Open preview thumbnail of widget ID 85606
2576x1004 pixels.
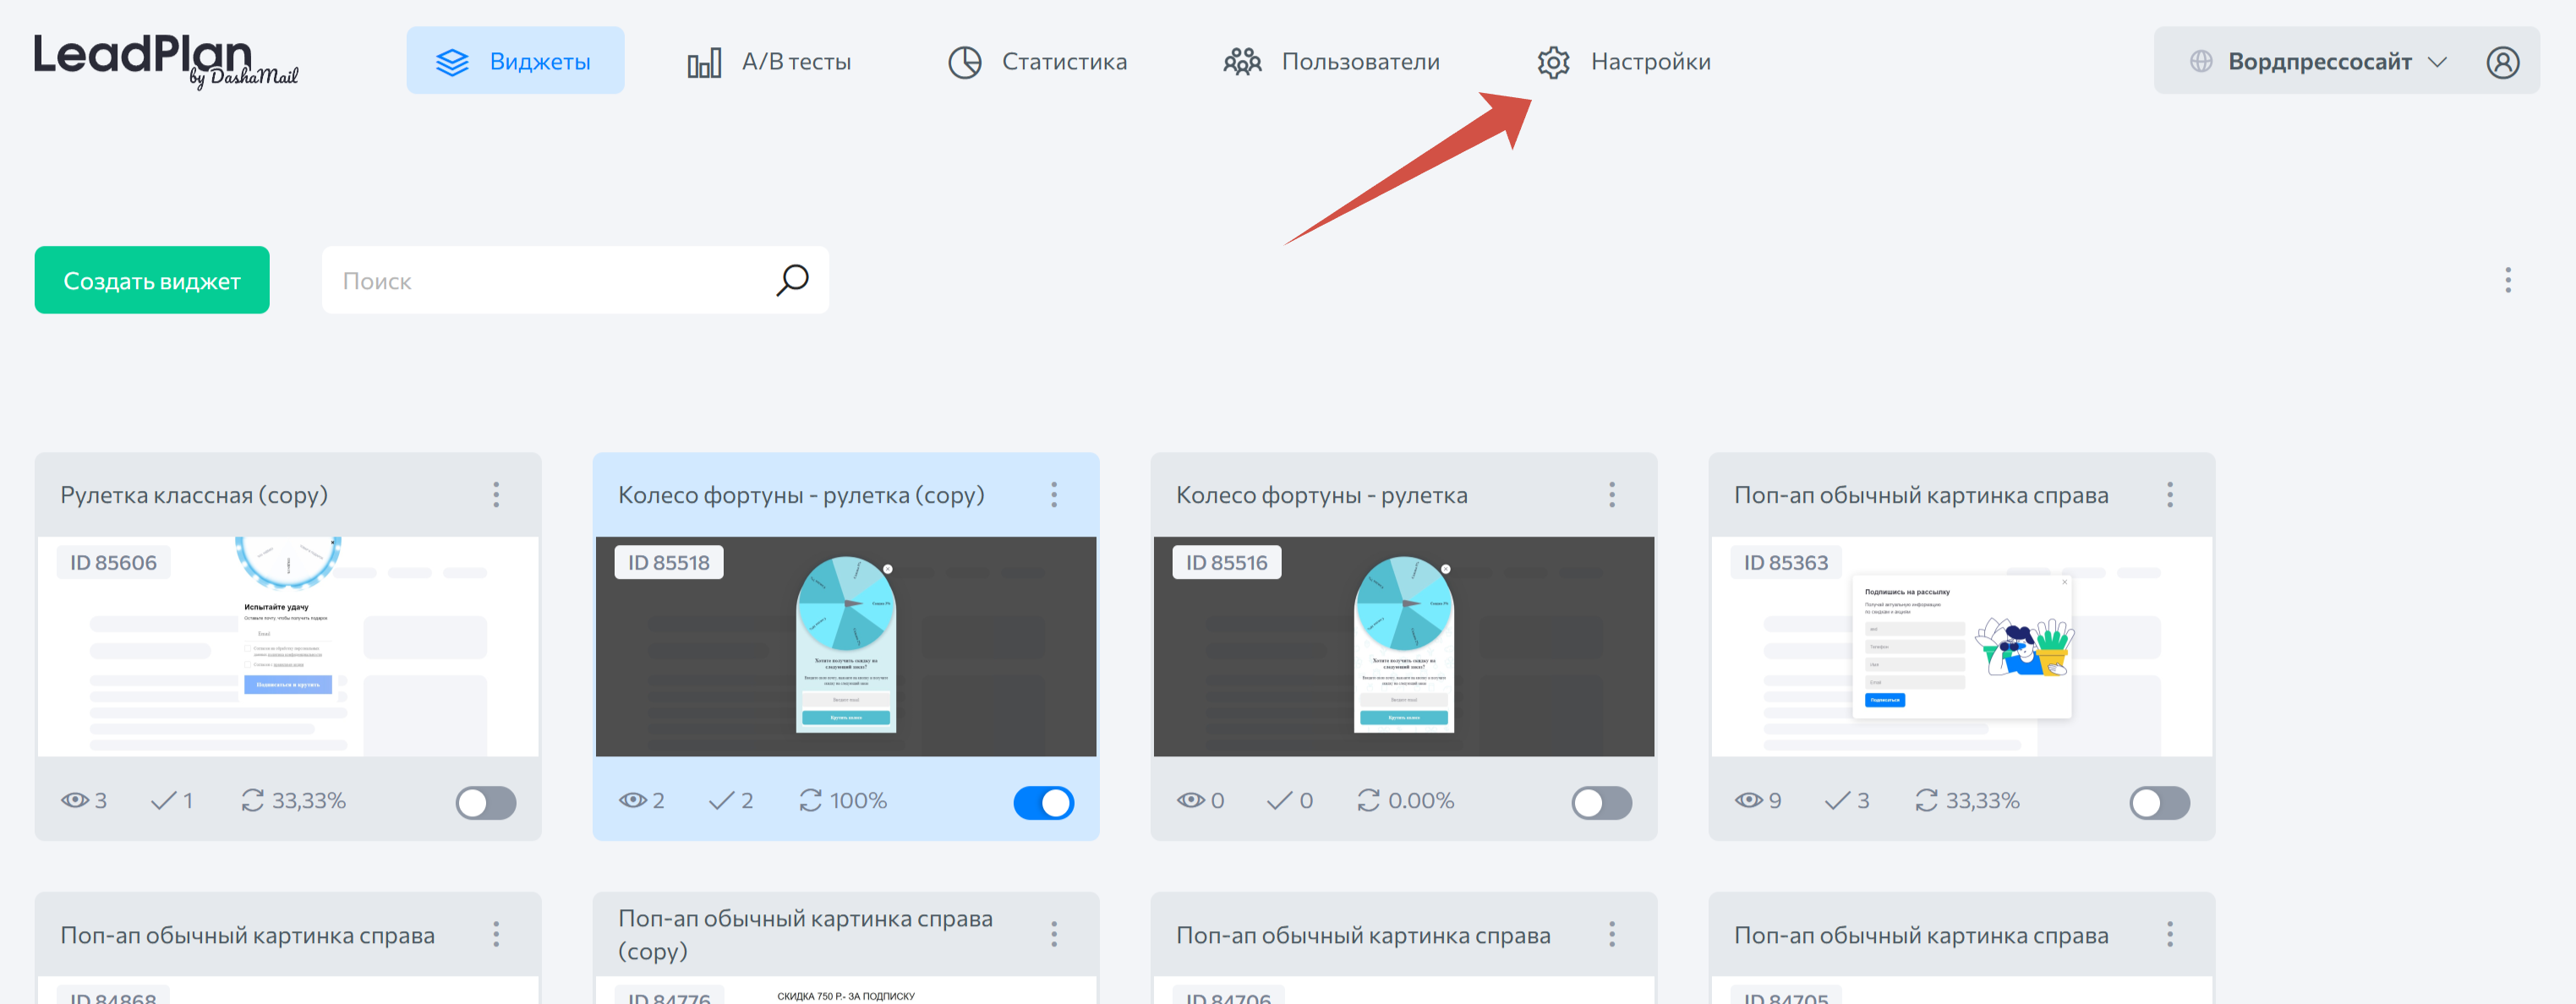click(288, 647)
